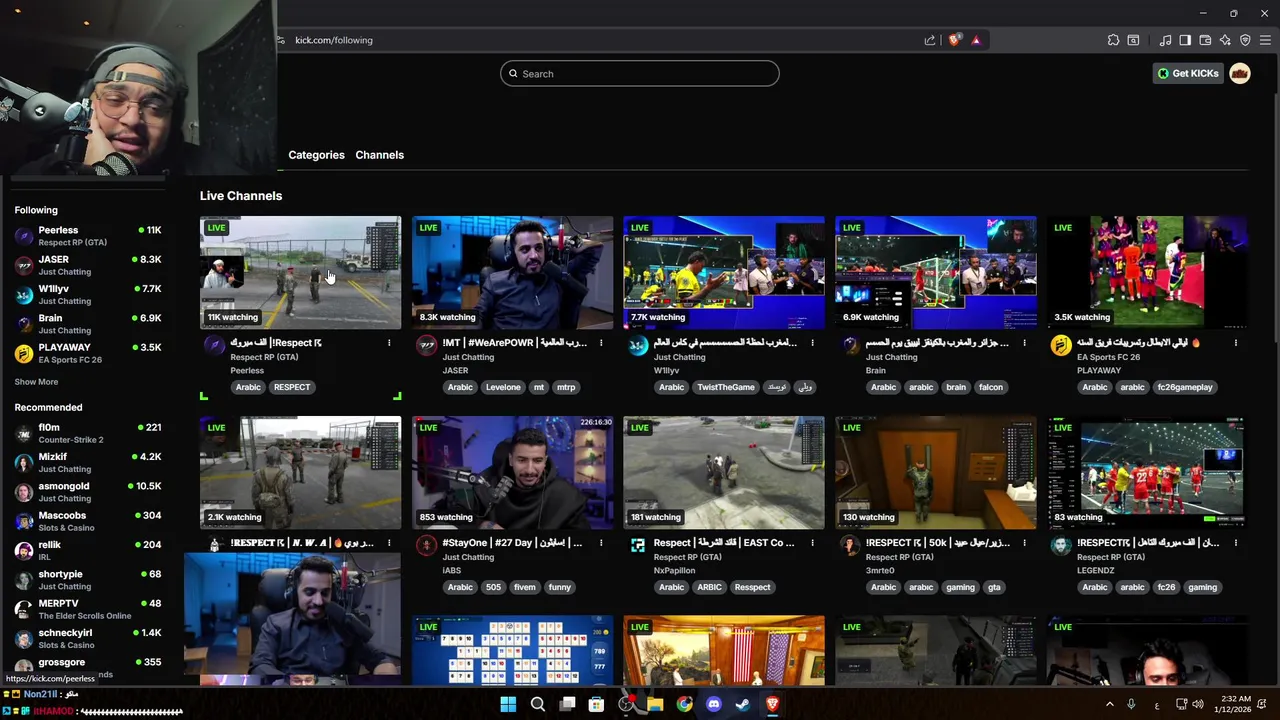Viewport: 1280px width, 720px height.
Task: Toggle the browser sidebar panel icon
Action: 1185,40
